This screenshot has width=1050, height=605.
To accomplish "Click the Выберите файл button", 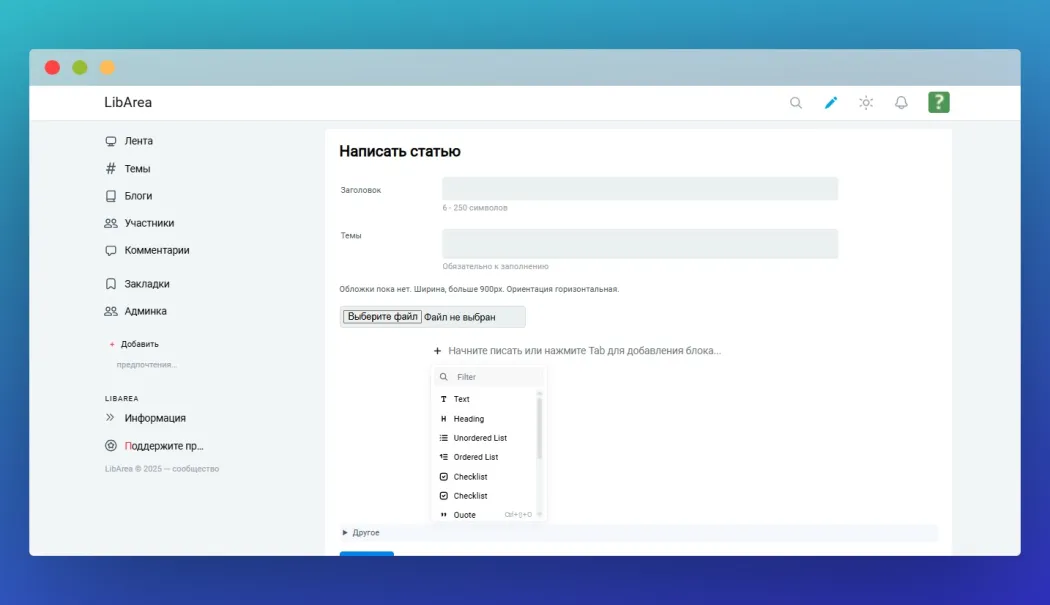I will 382,316.
